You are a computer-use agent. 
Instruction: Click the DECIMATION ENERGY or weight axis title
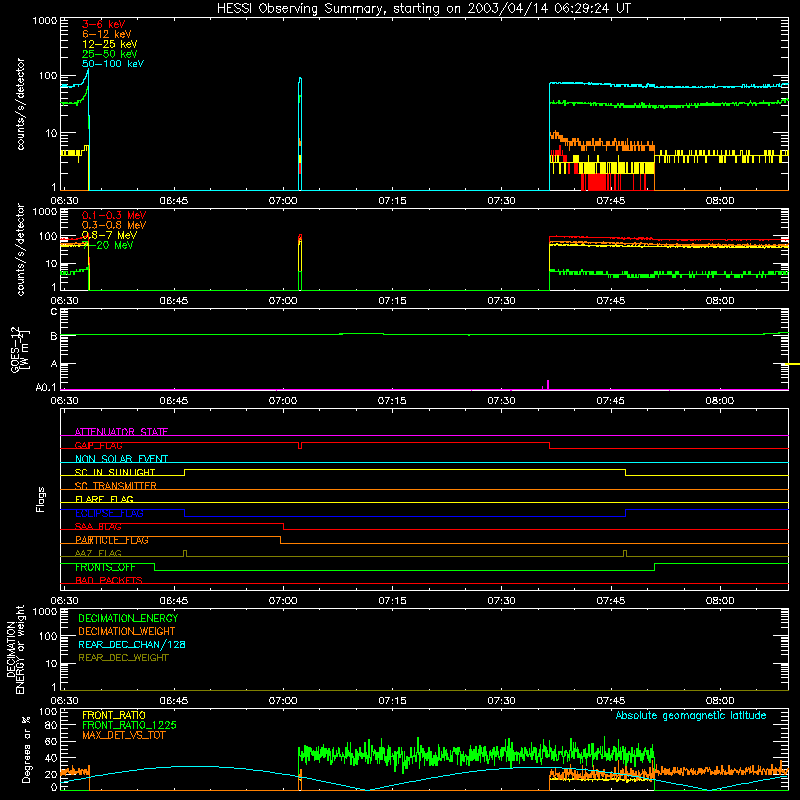(x=15, y=649)
